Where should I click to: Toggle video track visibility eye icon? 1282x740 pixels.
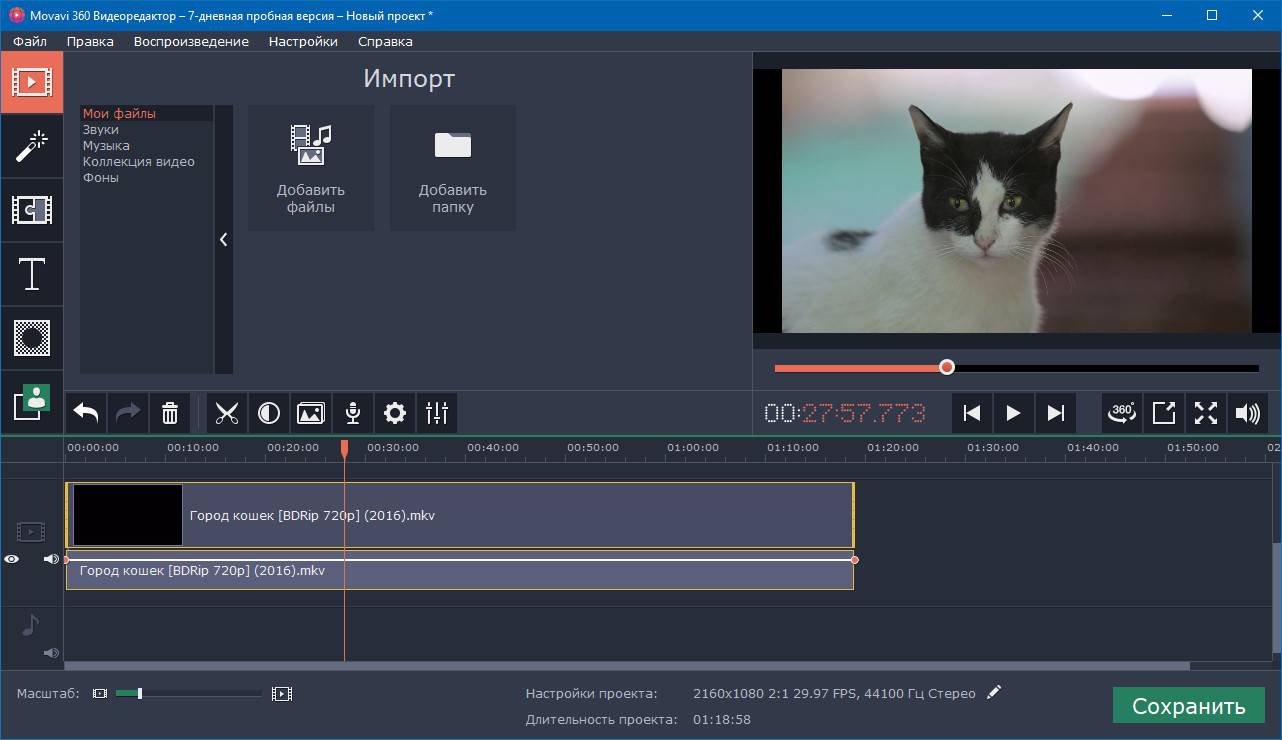(x=12, y=560)
